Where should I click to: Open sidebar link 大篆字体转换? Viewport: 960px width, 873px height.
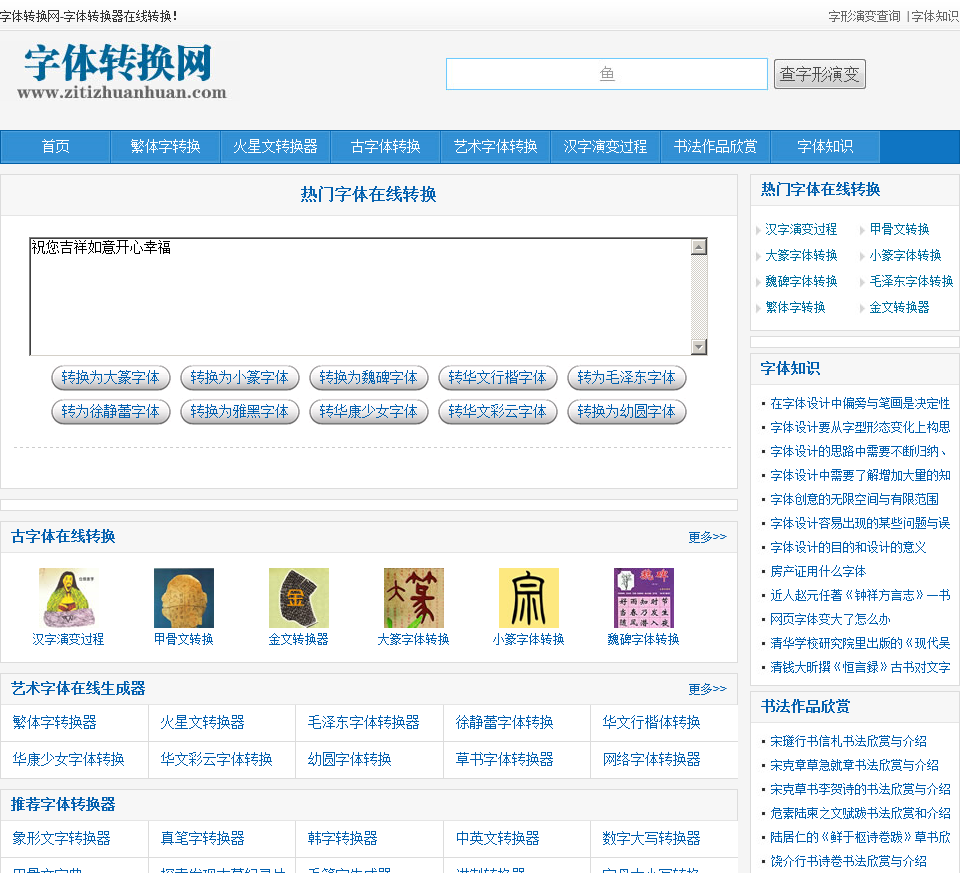pyautogui.click(x=801, y=255)
